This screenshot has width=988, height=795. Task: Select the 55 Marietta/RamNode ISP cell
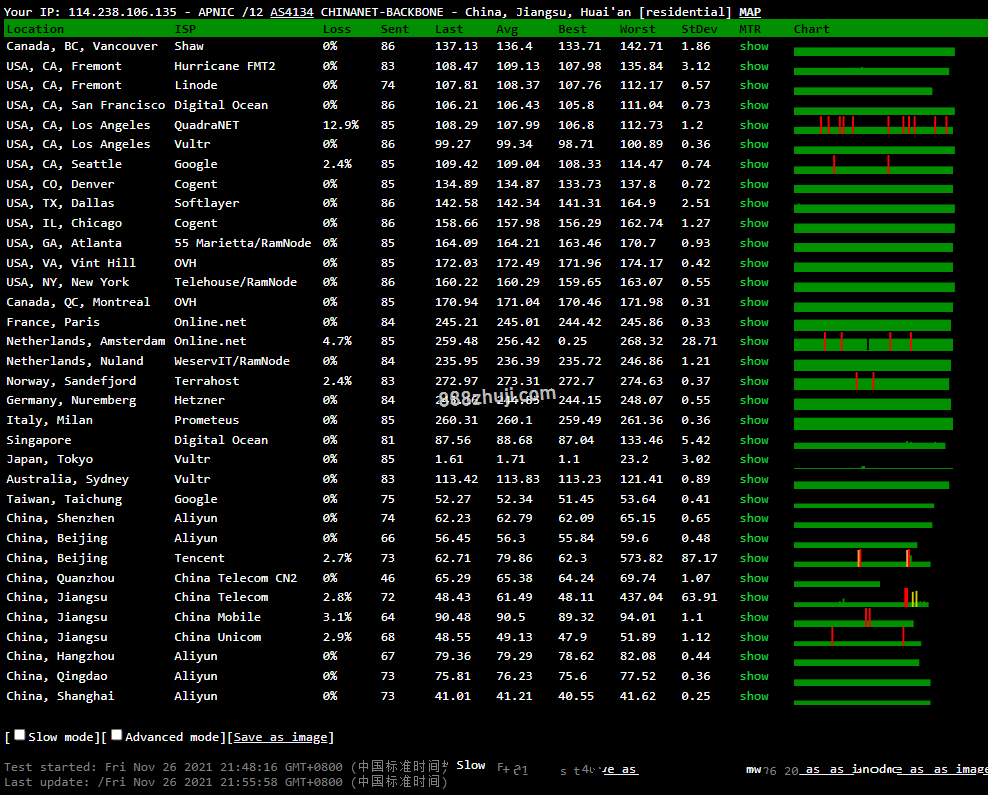(x=243, y=243)
